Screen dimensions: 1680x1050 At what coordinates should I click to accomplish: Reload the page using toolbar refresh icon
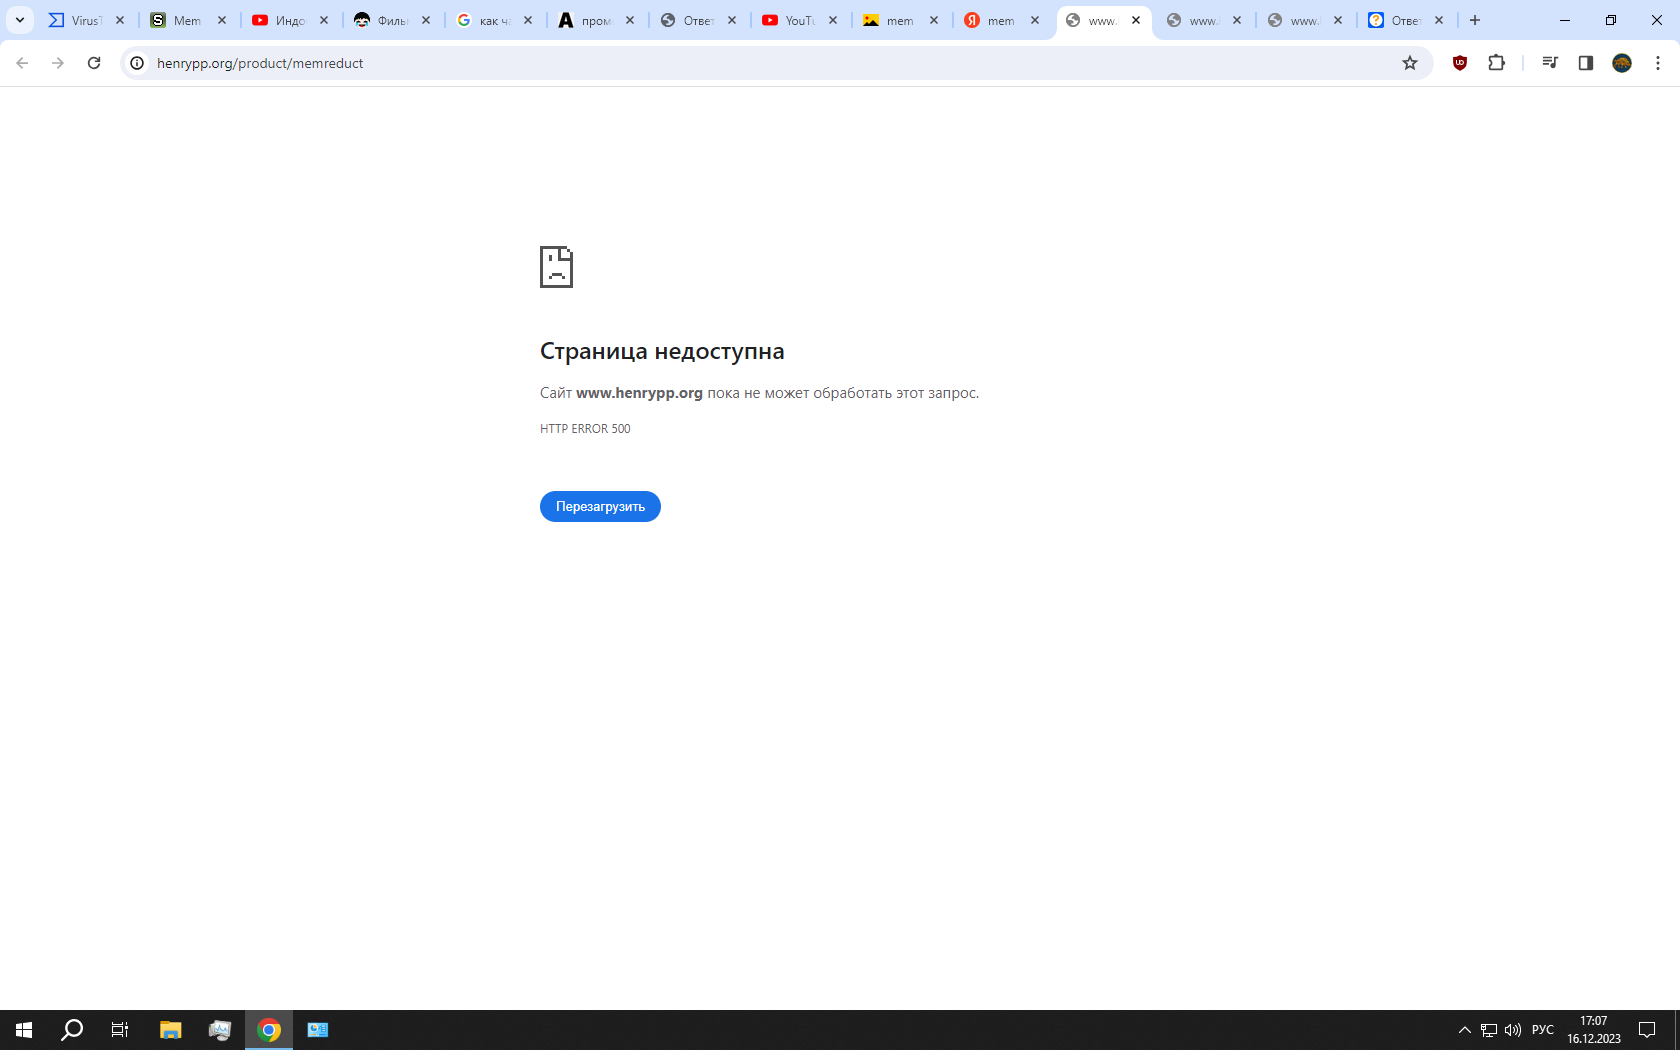[x=94, y=63]
